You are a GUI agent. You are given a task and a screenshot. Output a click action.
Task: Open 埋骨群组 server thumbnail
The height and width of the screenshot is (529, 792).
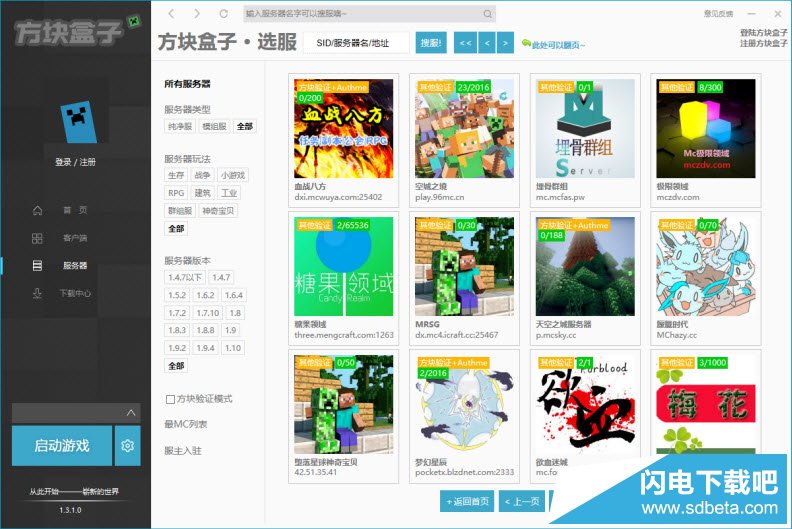click(585, 128)
